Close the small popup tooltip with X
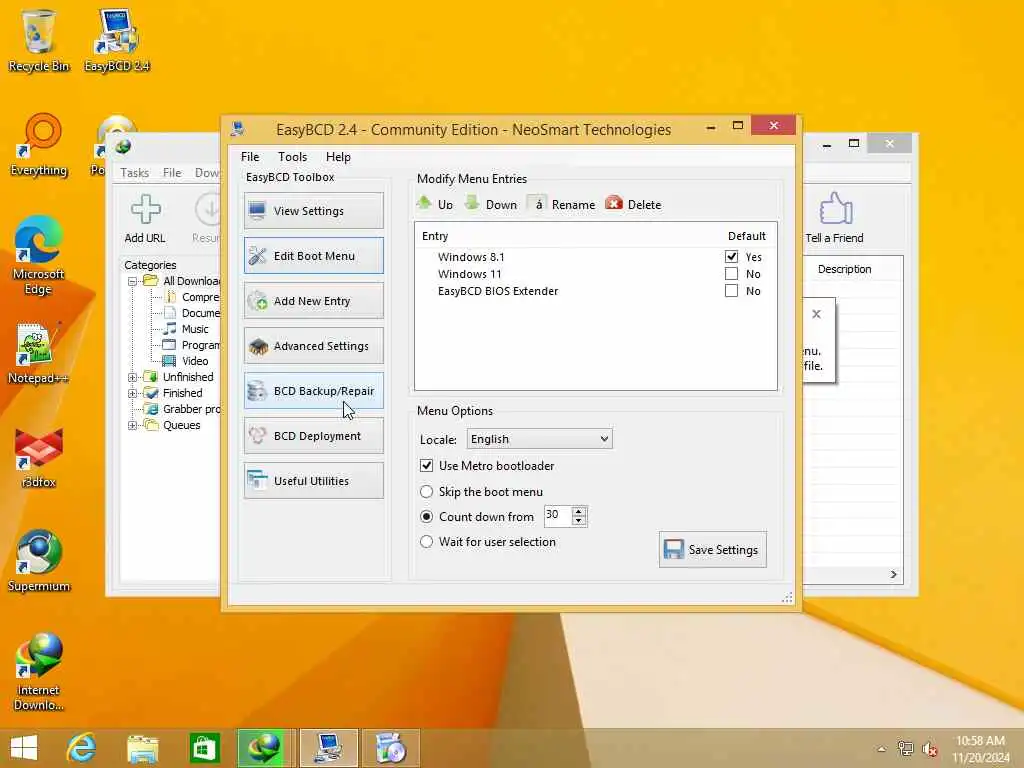The height and width of the screenshot is (768, 1024). pyautogui.click(x=816, y=314)
